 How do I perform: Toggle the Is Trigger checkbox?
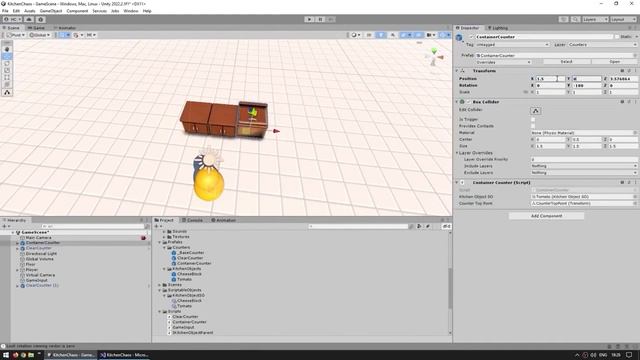click(x=533, y=119)
